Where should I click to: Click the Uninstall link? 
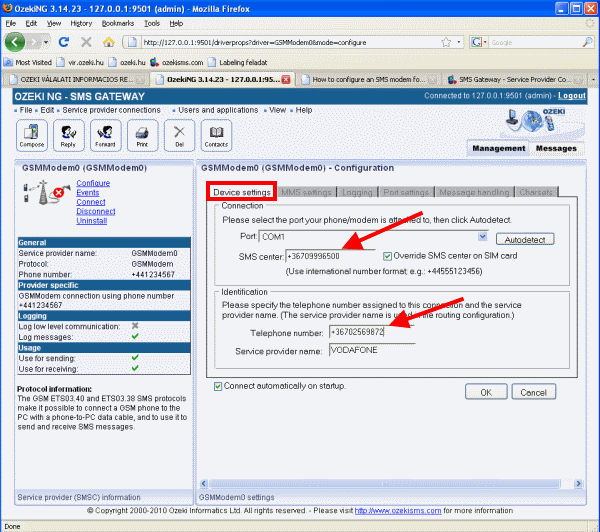(x=91, y=221)
